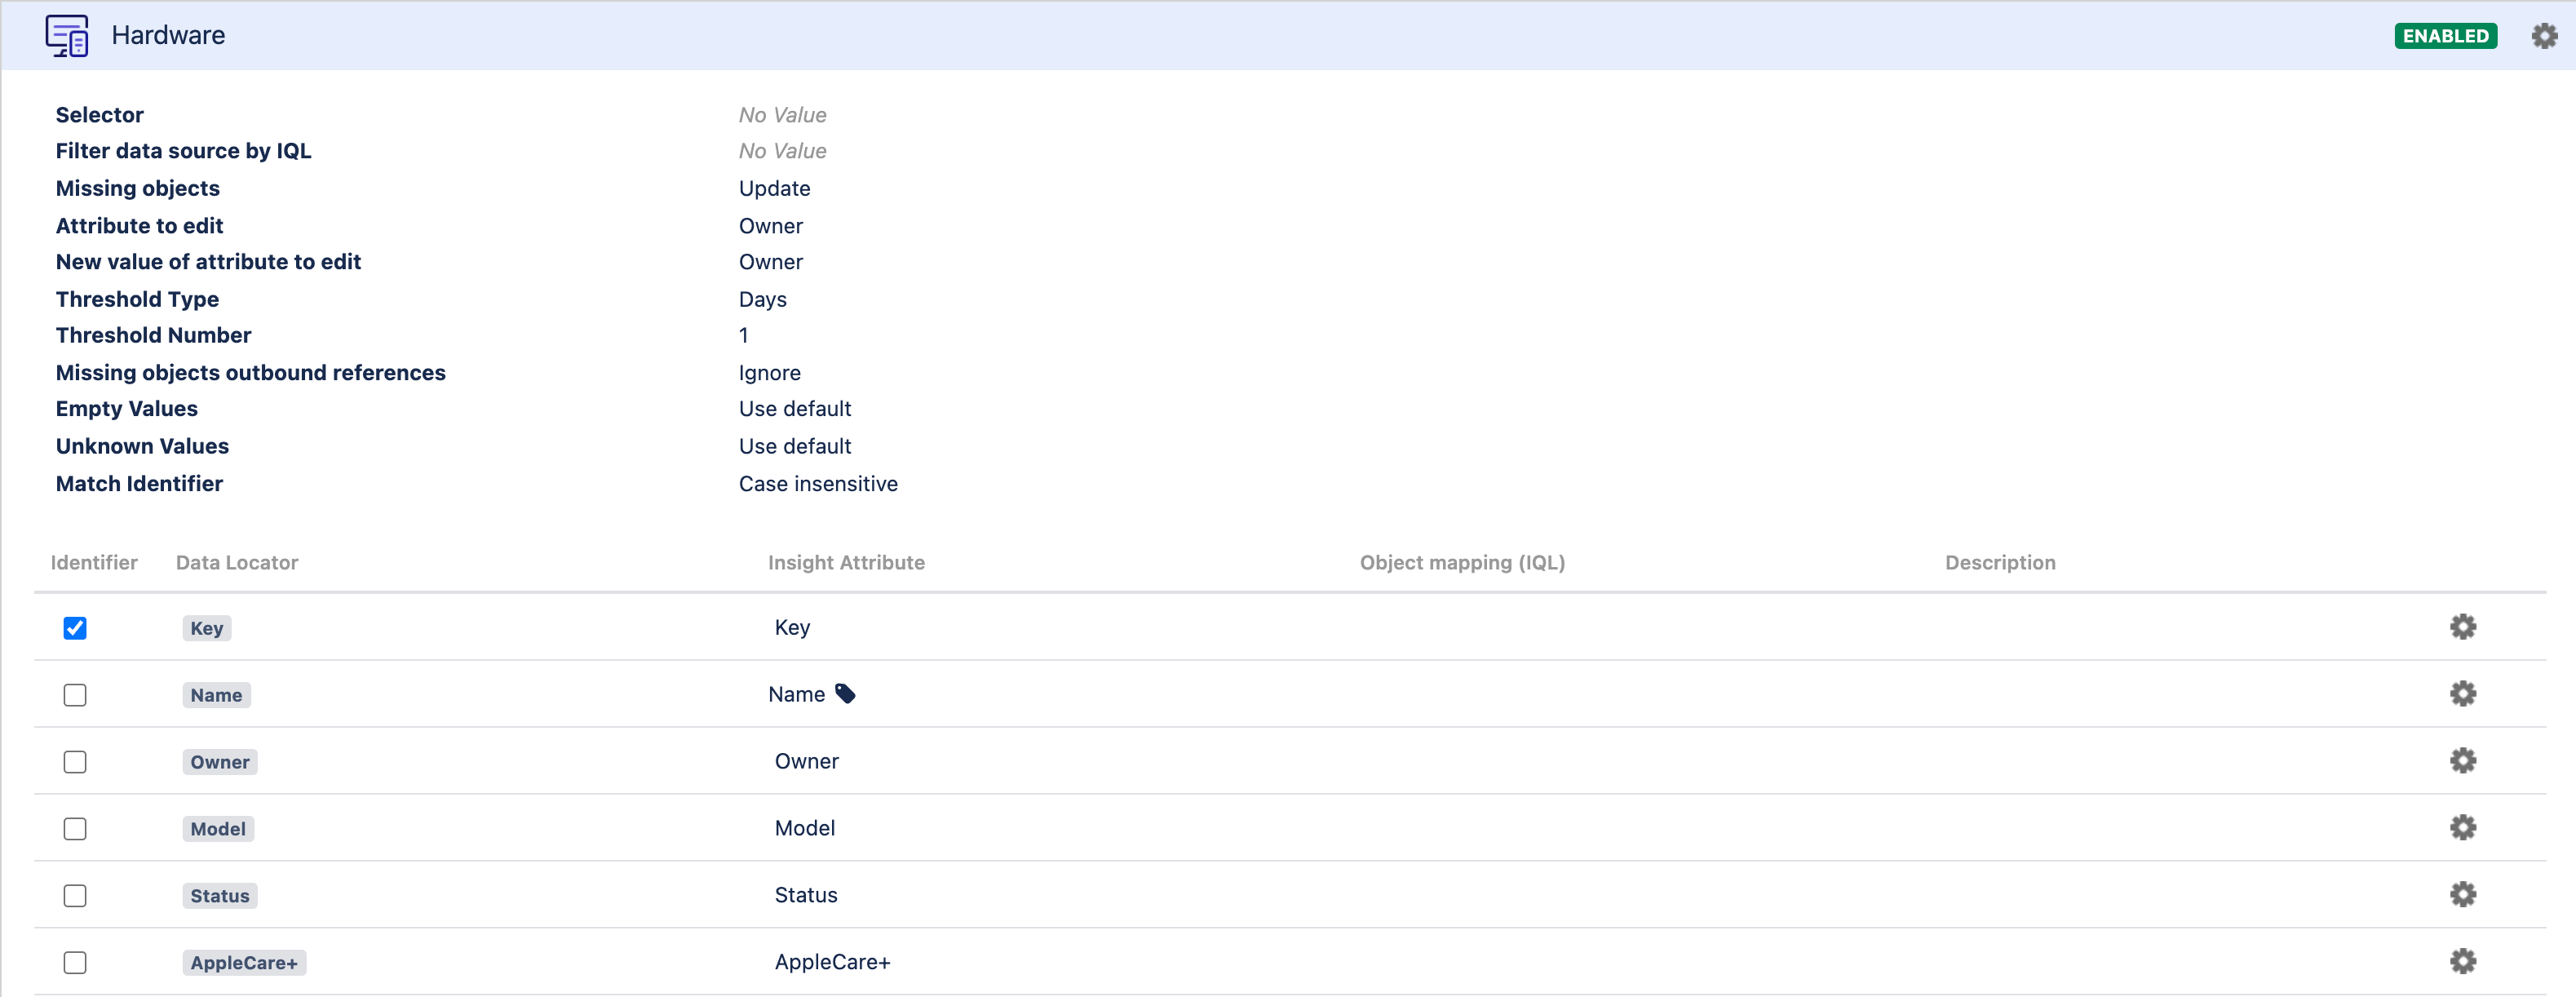Open gear menu for AppleCare+ mapping row
Viewport: 2576px width, 997px height.
(x=2462, y=962)
